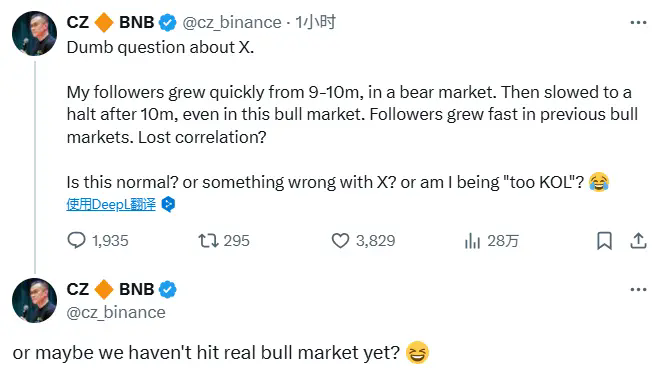Click the 1小时 timestamp on the first tweet
The height and width of the screenshot is (370, 661).
click(316, 22)
